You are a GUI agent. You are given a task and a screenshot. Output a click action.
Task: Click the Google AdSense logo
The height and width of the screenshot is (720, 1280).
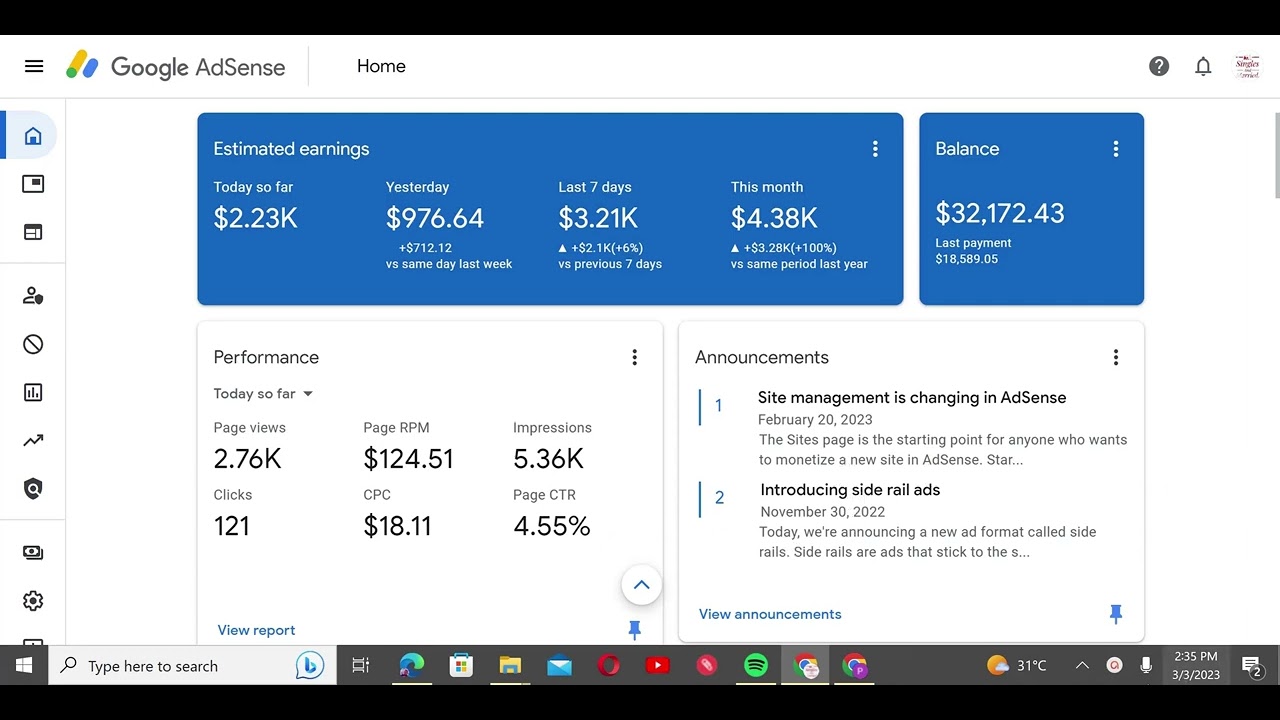click(x=176, y=66)
